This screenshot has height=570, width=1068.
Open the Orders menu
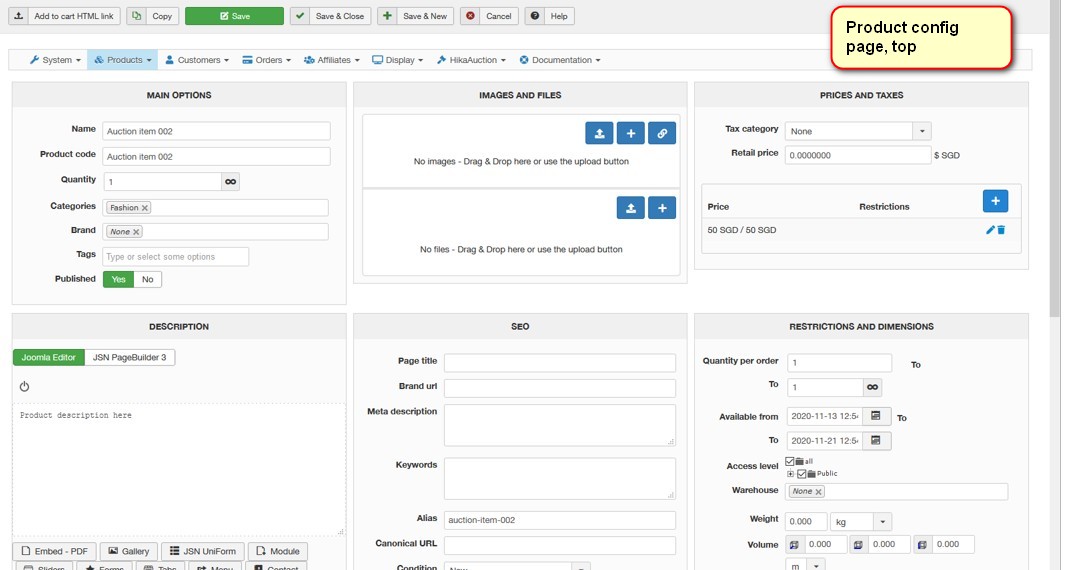266,60
